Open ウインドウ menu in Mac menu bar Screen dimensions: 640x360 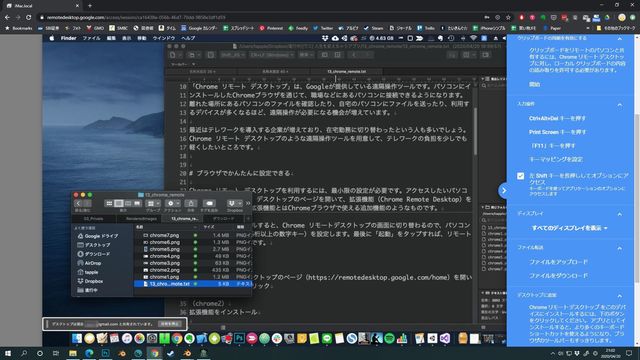[164, 38]
